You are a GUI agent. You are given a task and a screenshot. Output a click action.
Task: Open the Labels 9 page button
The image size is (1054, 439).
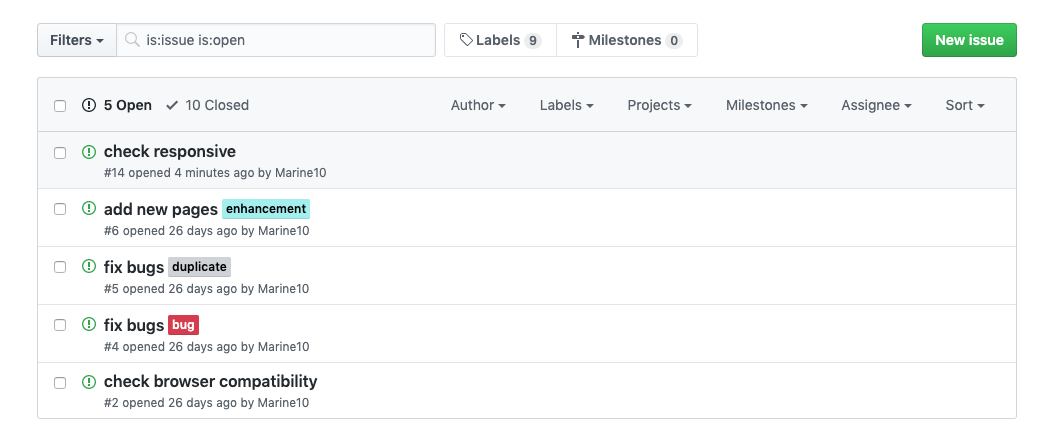tap(500, 40)
